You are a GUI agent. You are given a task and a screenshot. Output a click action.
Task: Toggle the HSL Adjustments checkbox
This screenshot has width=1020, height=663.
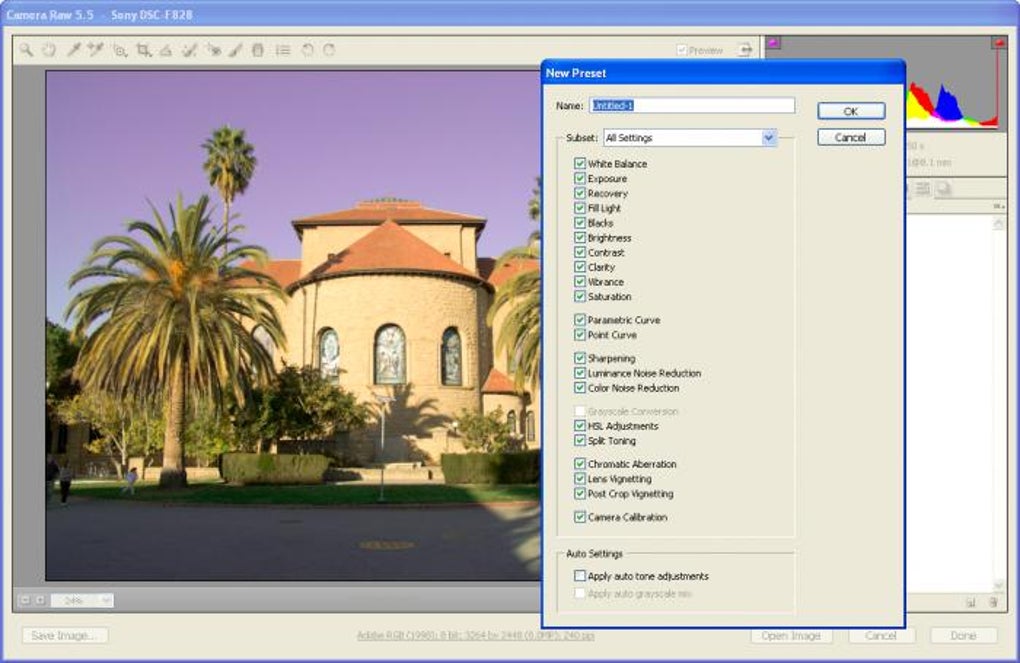pos(580,426)
